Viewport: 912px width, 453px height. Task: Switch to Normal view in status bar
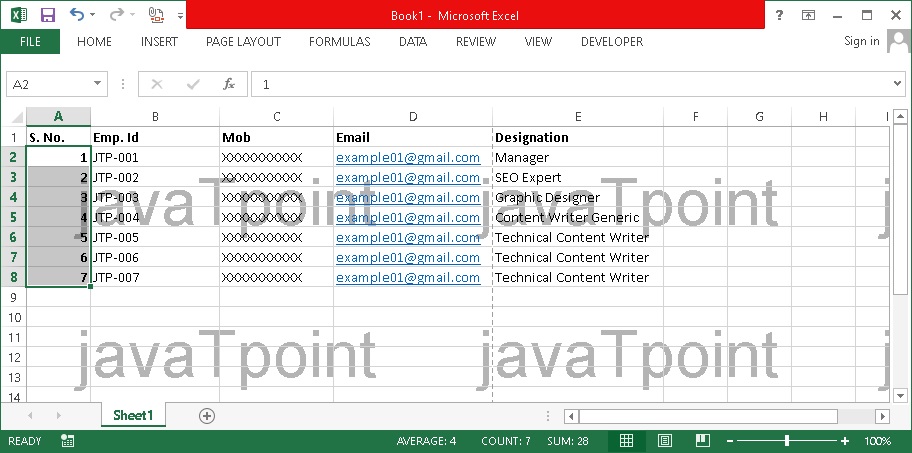(x=626, y=441)
